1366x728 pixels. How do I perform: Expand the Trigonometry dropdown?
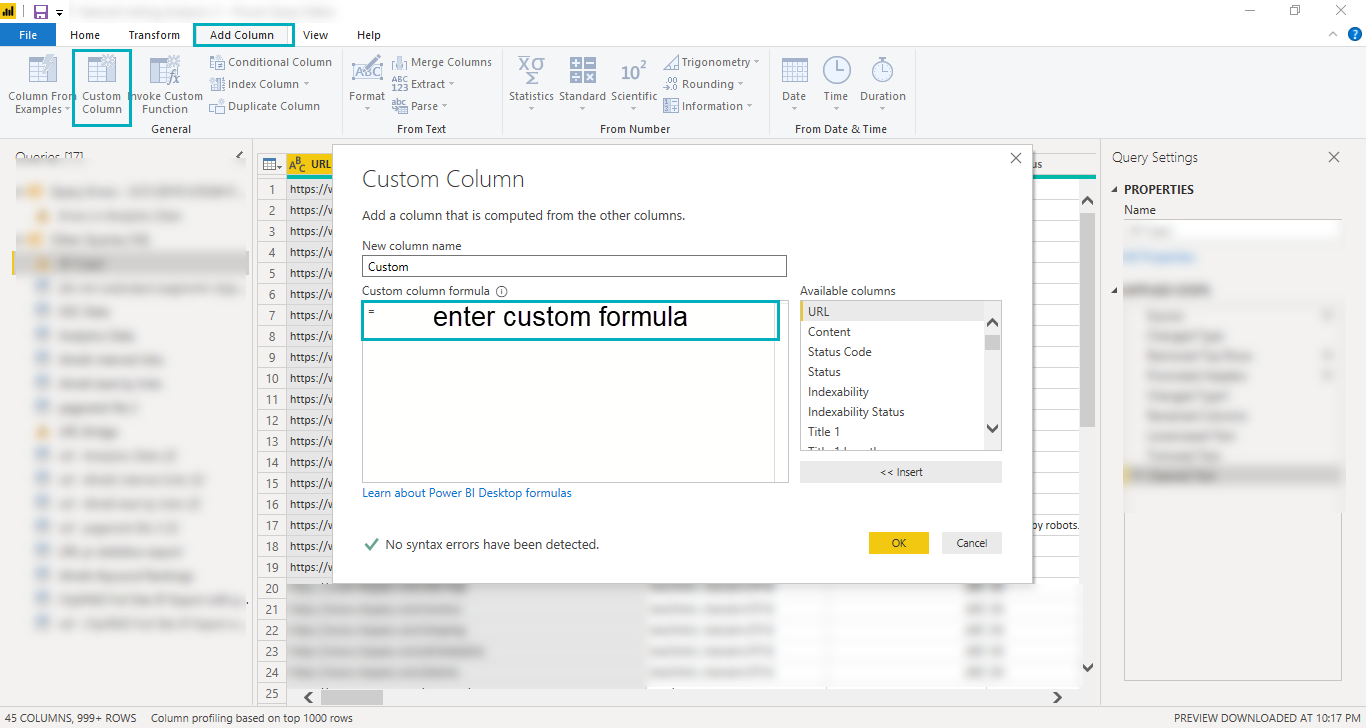pos(756,62)
